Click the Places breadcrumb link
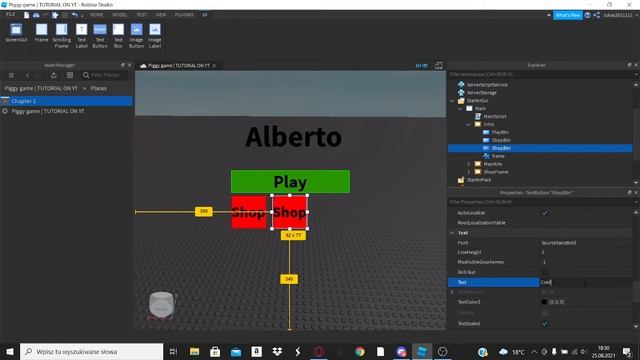Screen dimensions: 640x360 [98, 88]
